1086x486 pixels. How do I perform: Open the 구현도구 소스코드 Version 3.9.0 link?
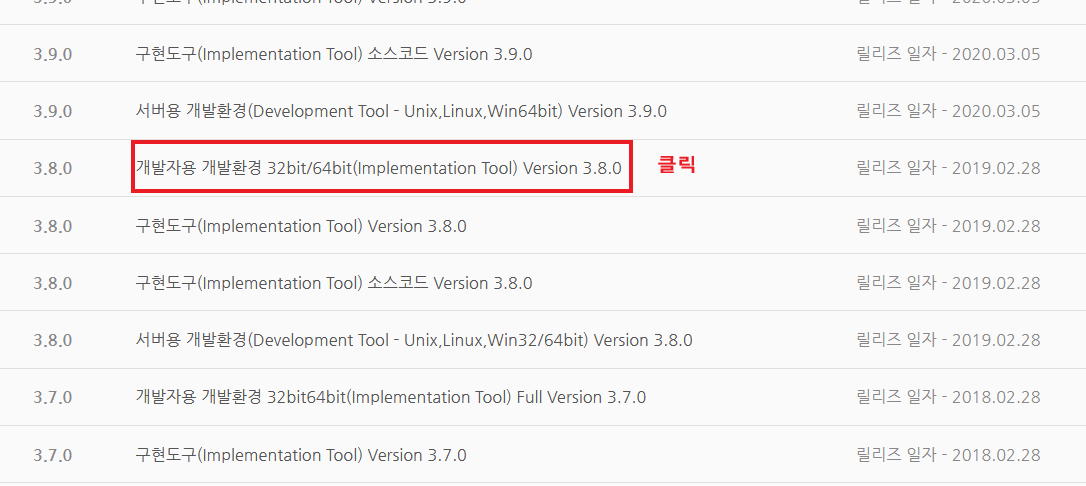click(x=333, y=54)
